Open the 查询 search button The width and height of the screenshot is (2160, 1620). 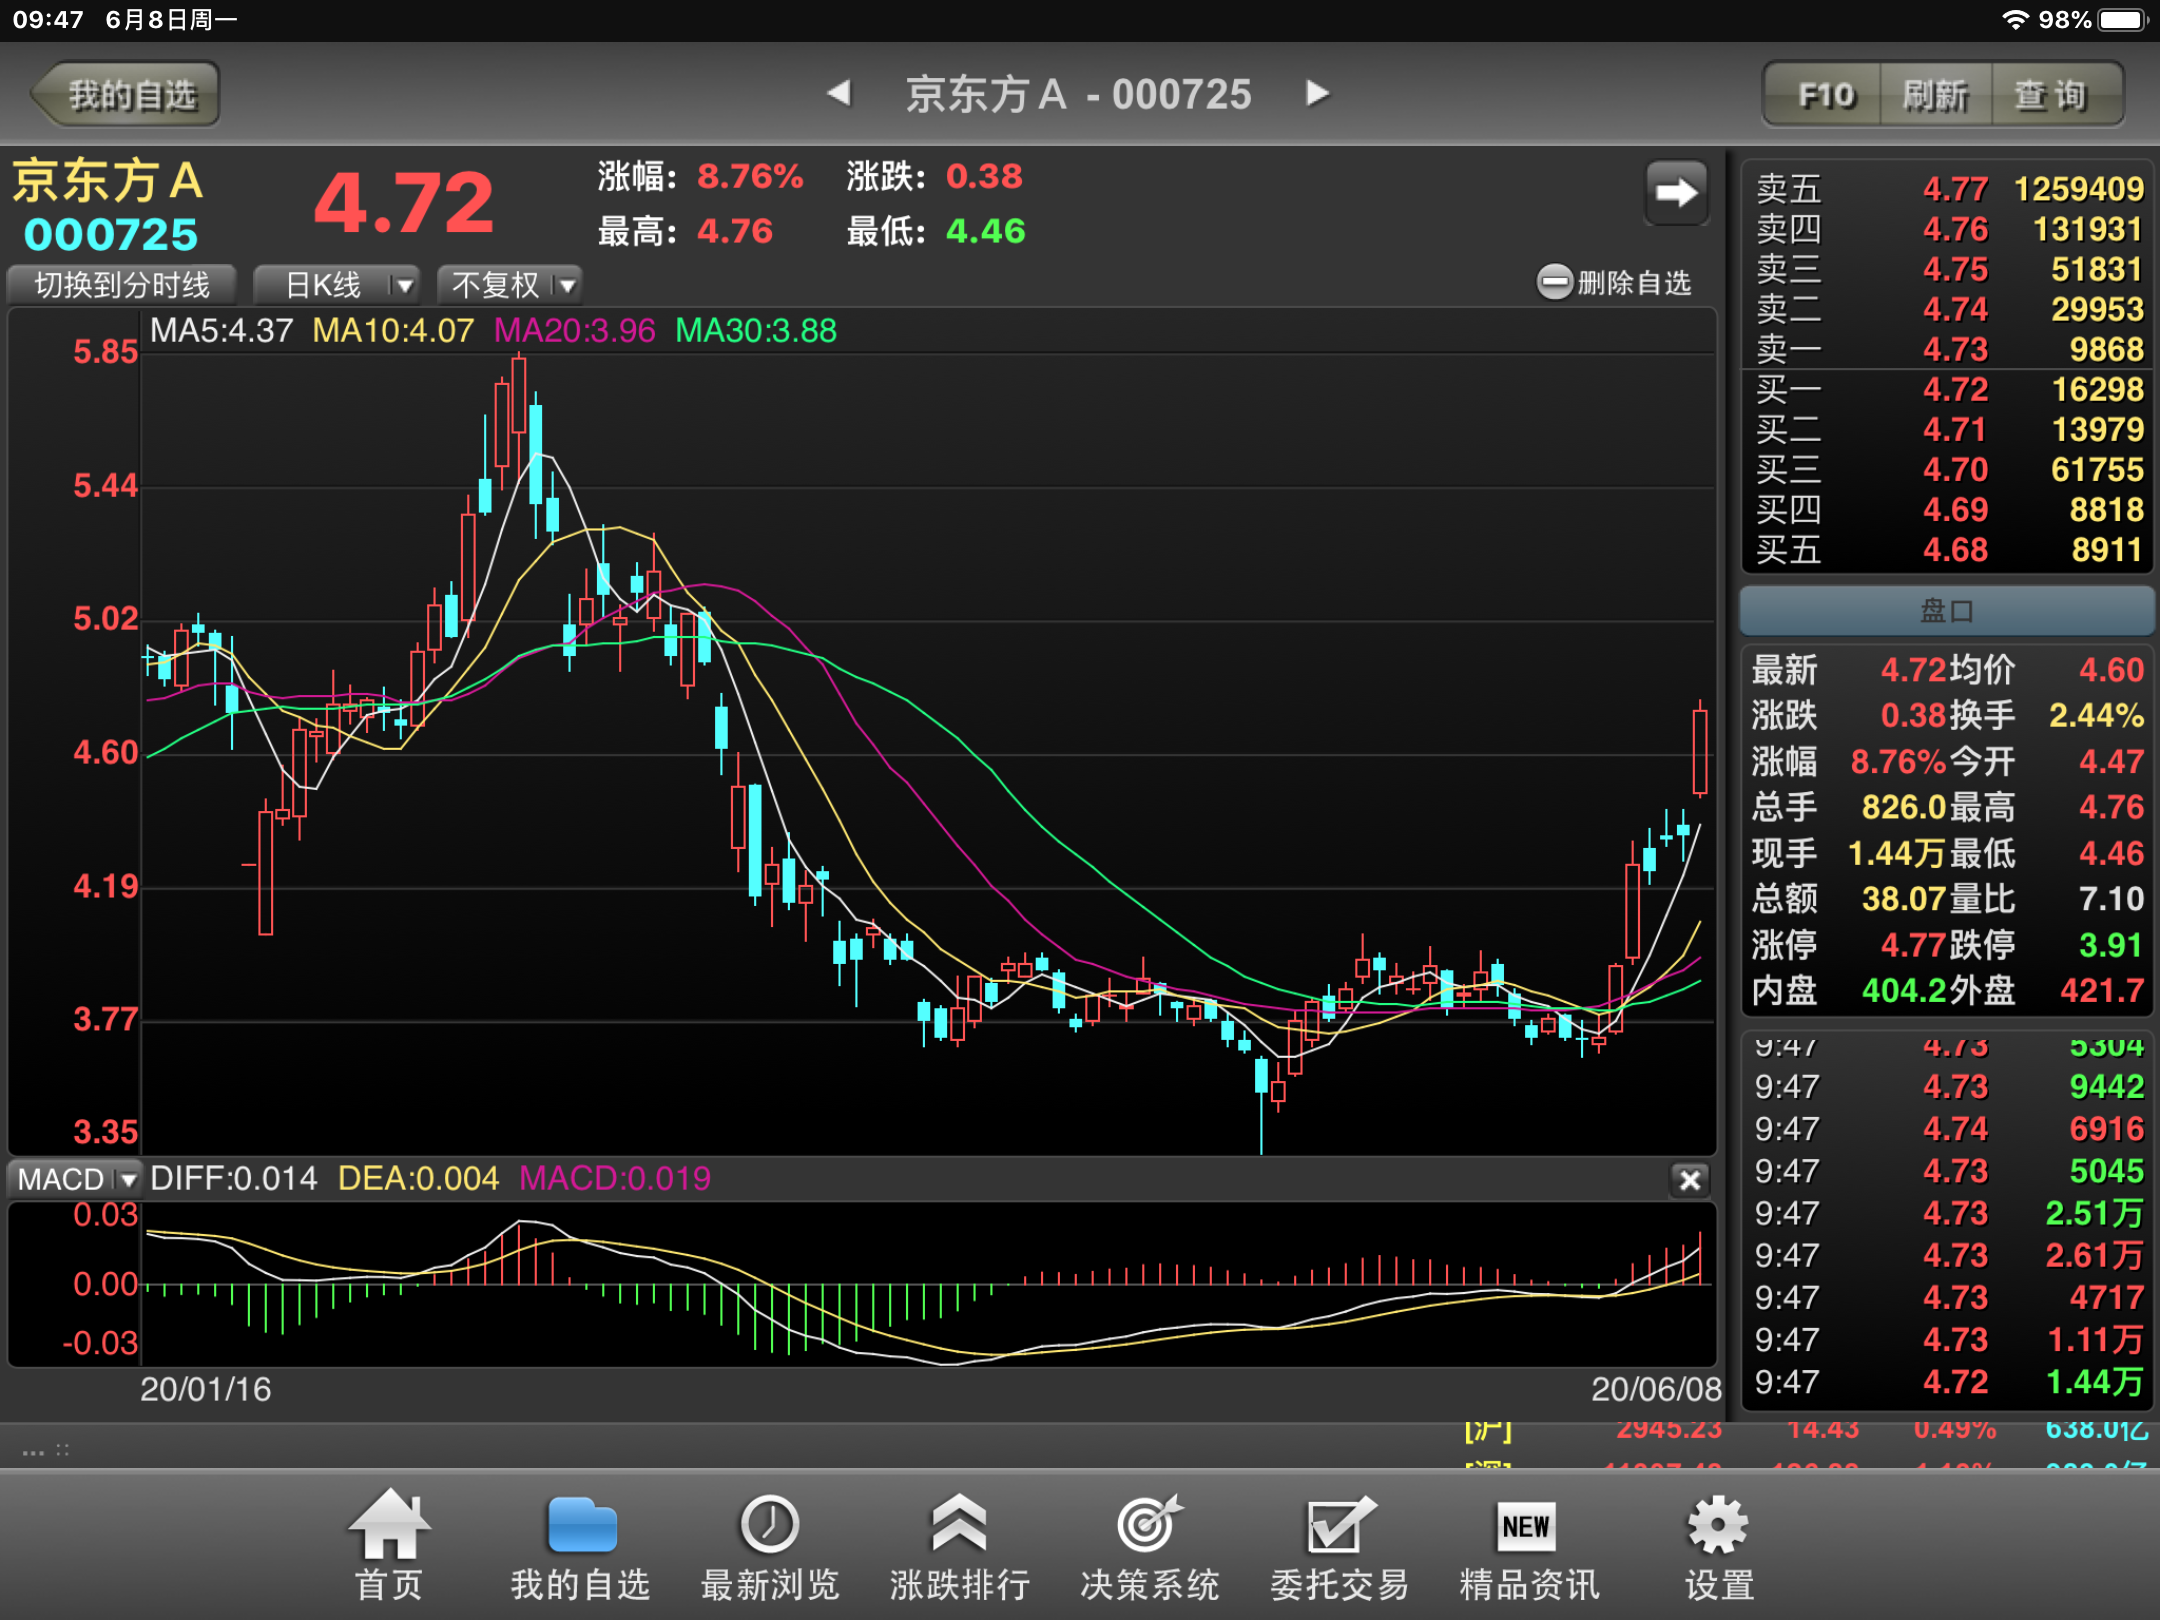pos(2056,95)
